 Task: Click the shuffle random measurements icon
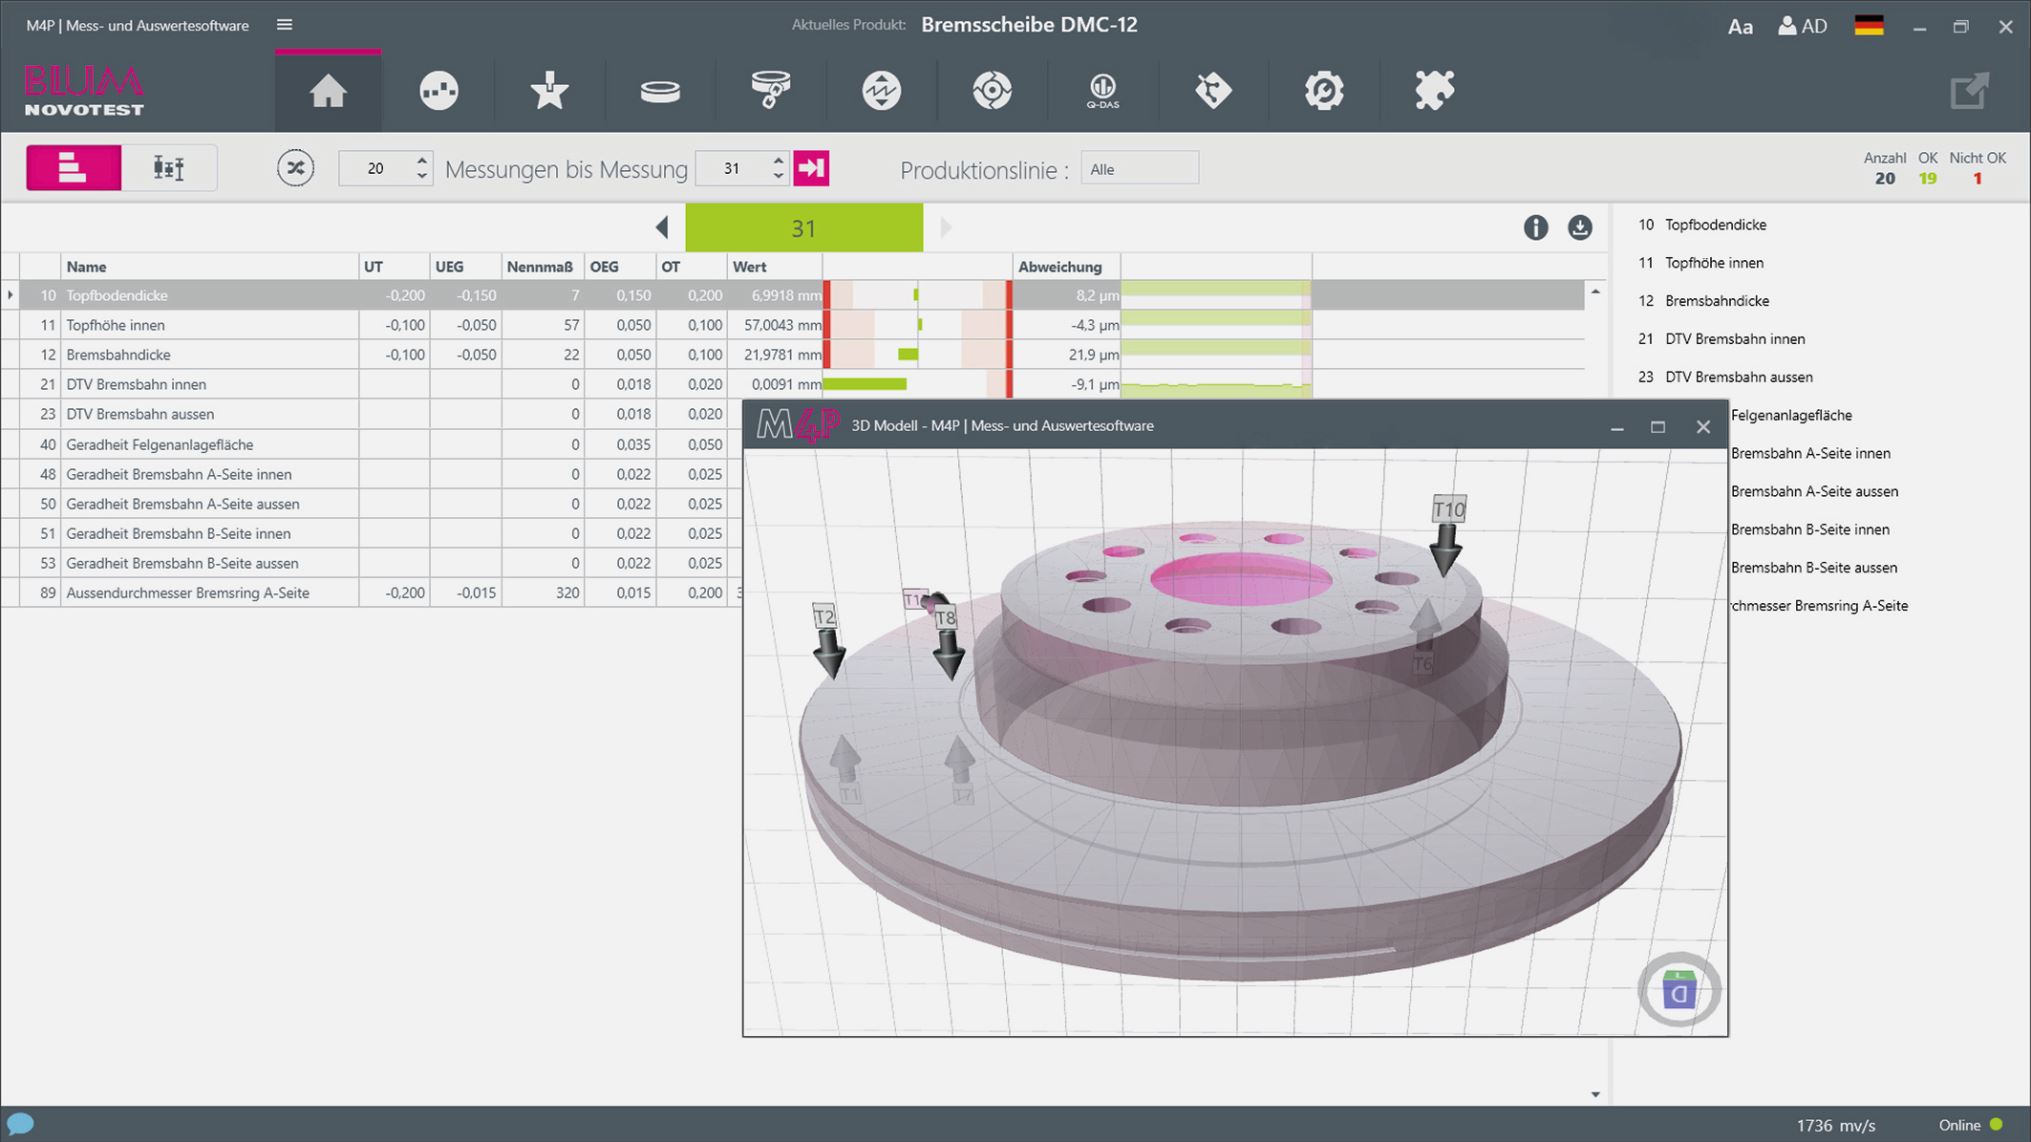tap(295, 168)
